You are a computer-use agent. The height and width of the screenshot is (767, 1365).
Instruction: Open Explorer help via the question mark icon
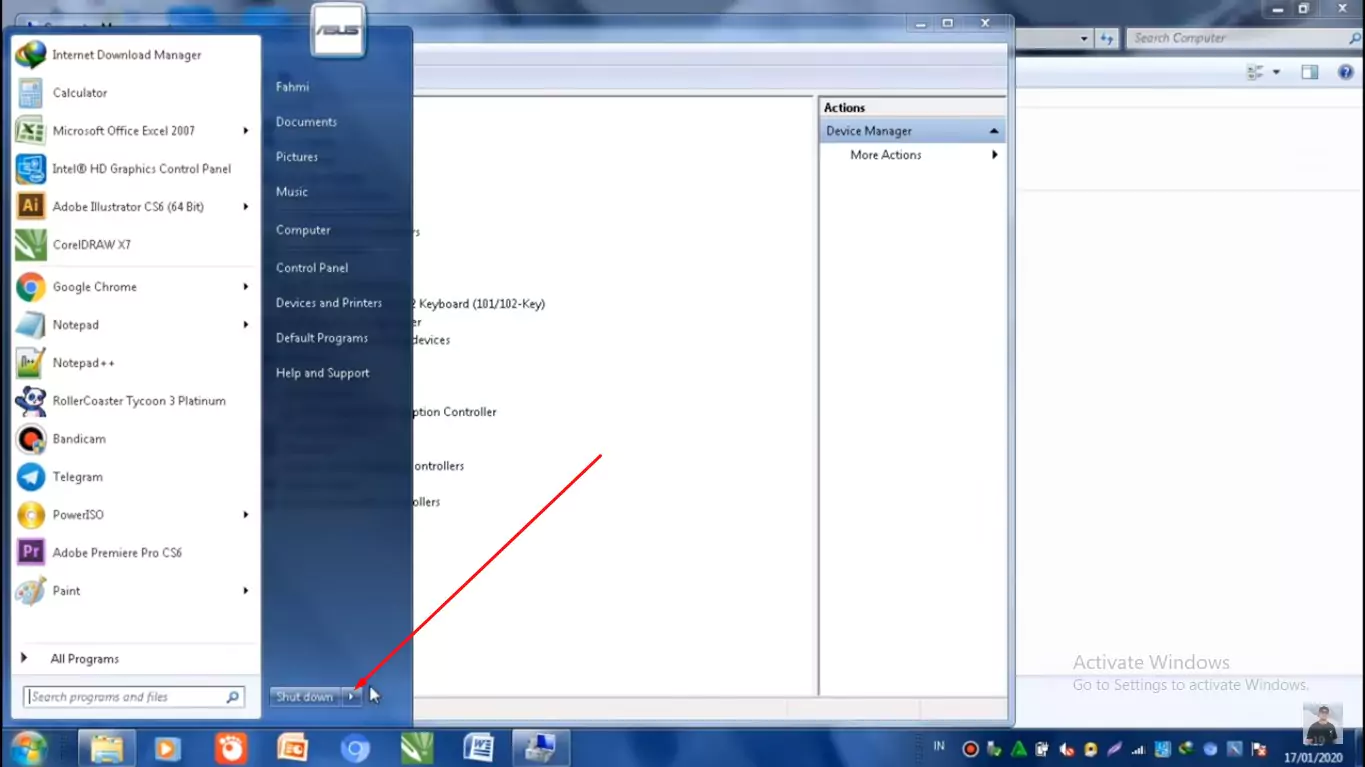click(x=1346, y=72)
